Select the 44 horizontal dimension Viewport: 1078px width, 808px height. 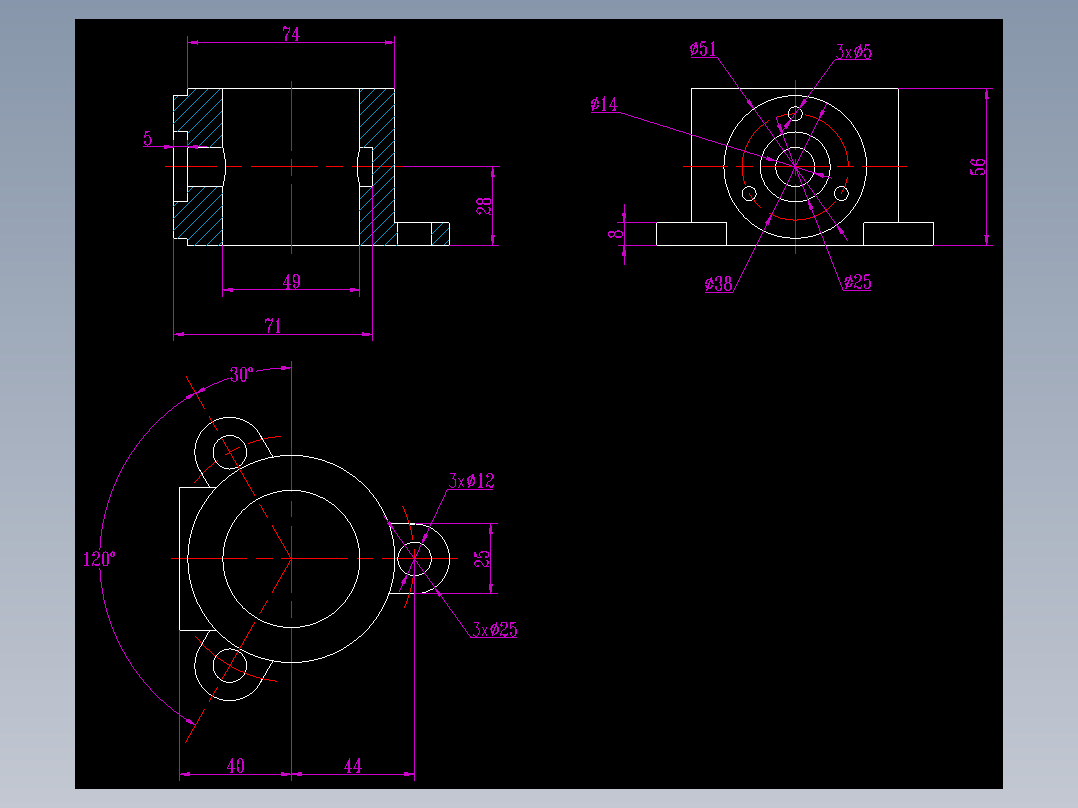tap(353, 765)
